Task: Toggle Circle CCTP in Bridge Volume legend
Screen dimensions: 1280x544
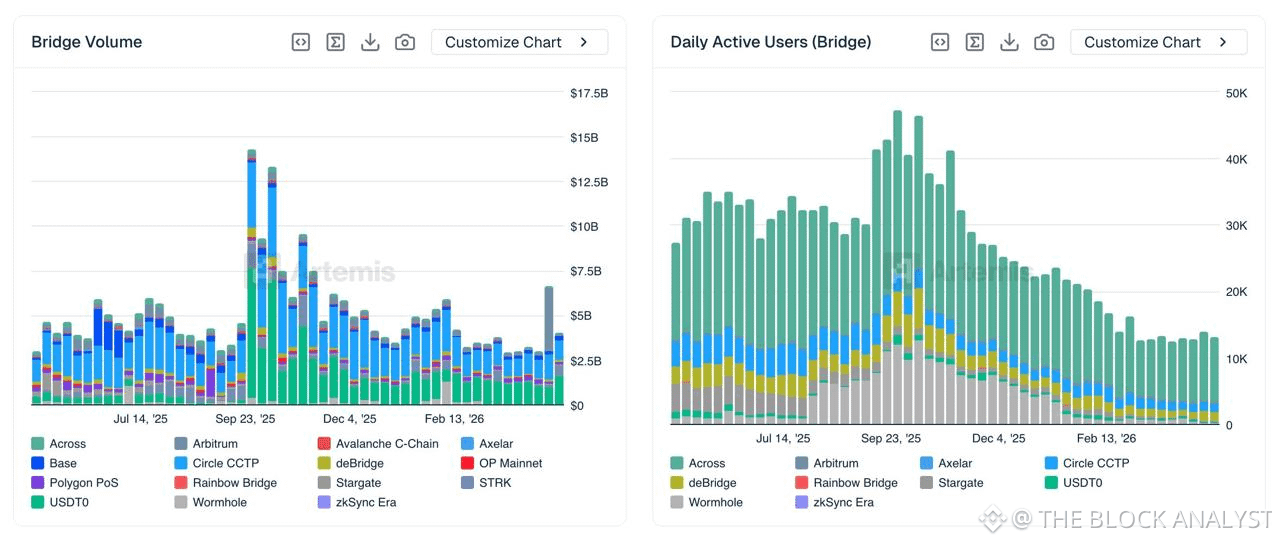Action: click(217, 463)
